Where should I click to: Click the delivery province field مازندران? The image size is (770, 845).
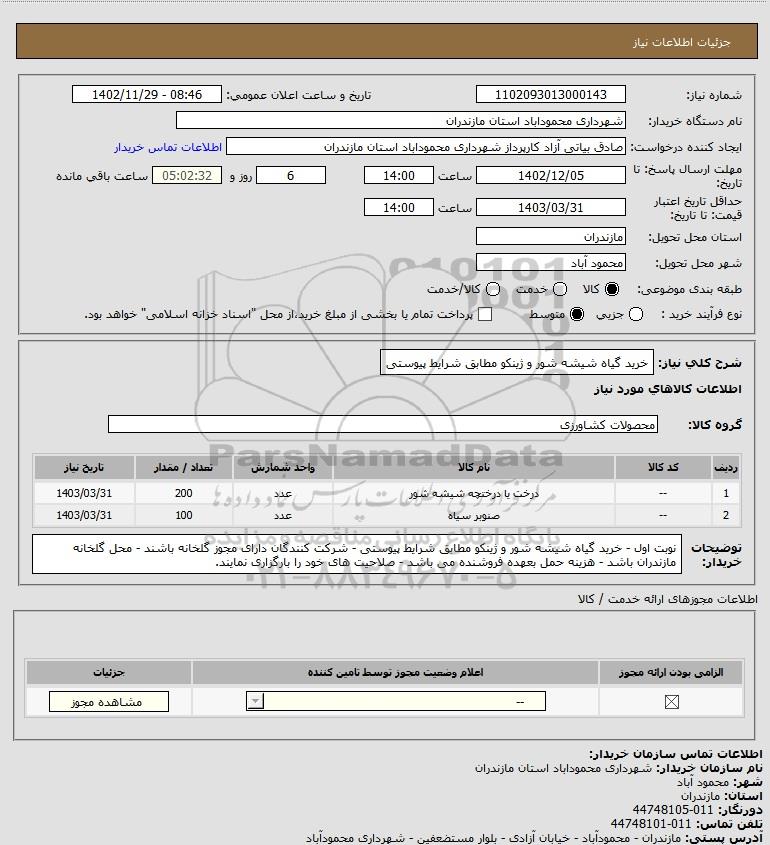click(551, 237)
